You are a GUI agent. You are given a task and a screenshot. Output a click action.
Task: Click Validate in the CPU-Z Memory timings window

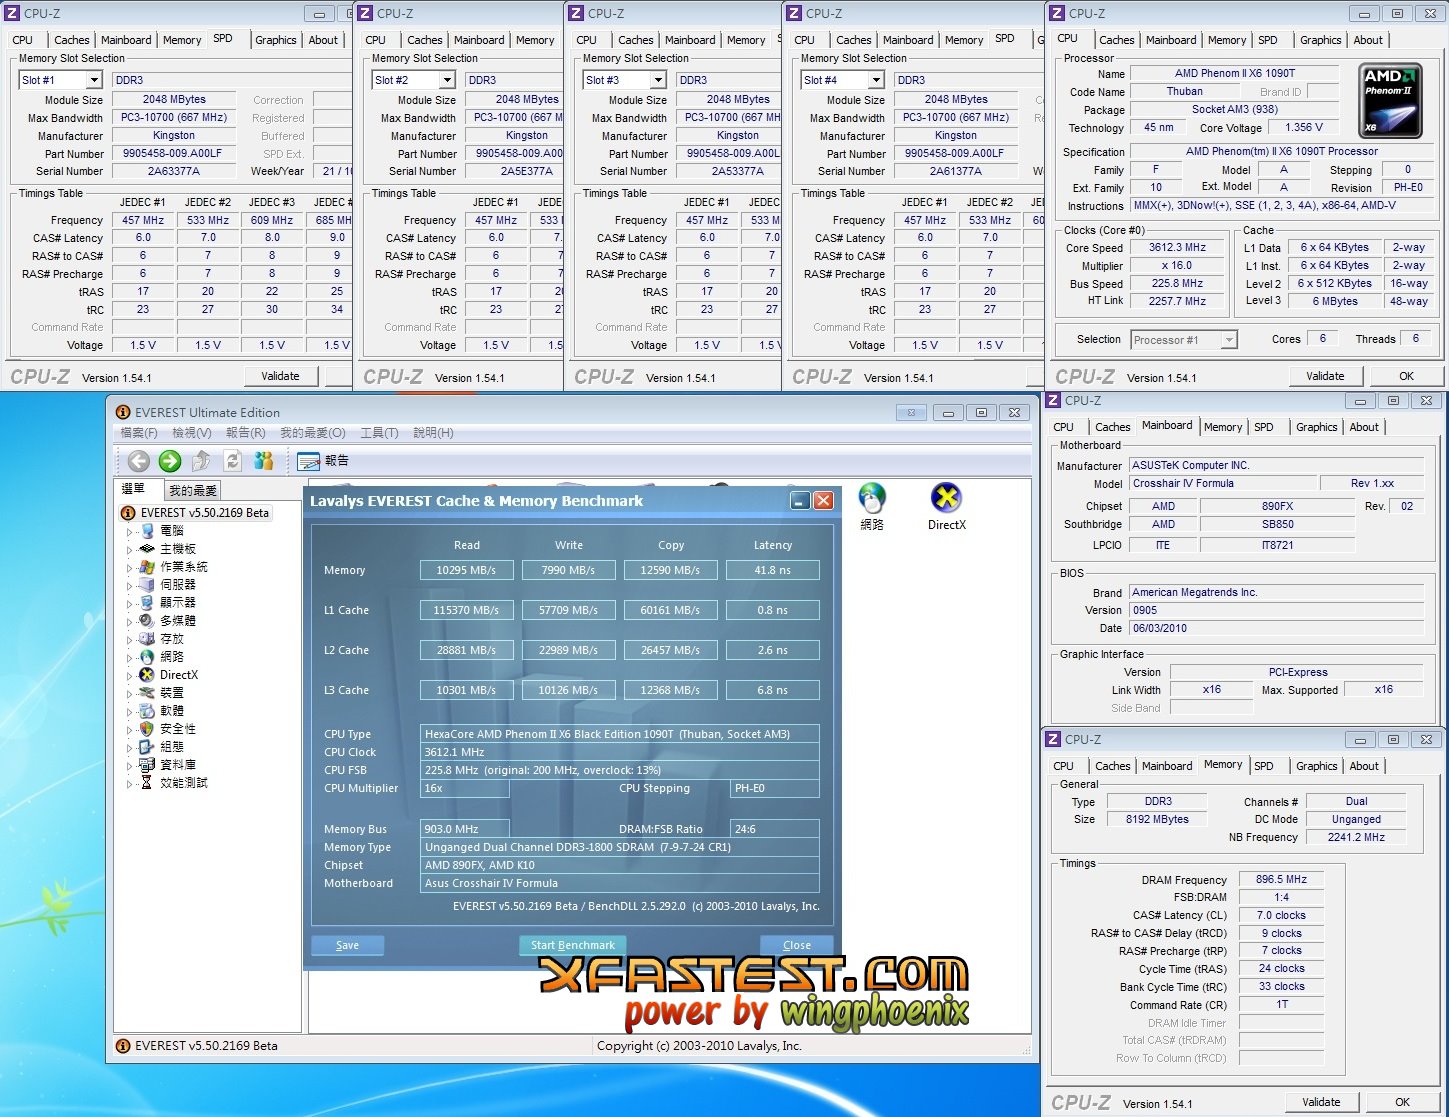[1321, 1102]
